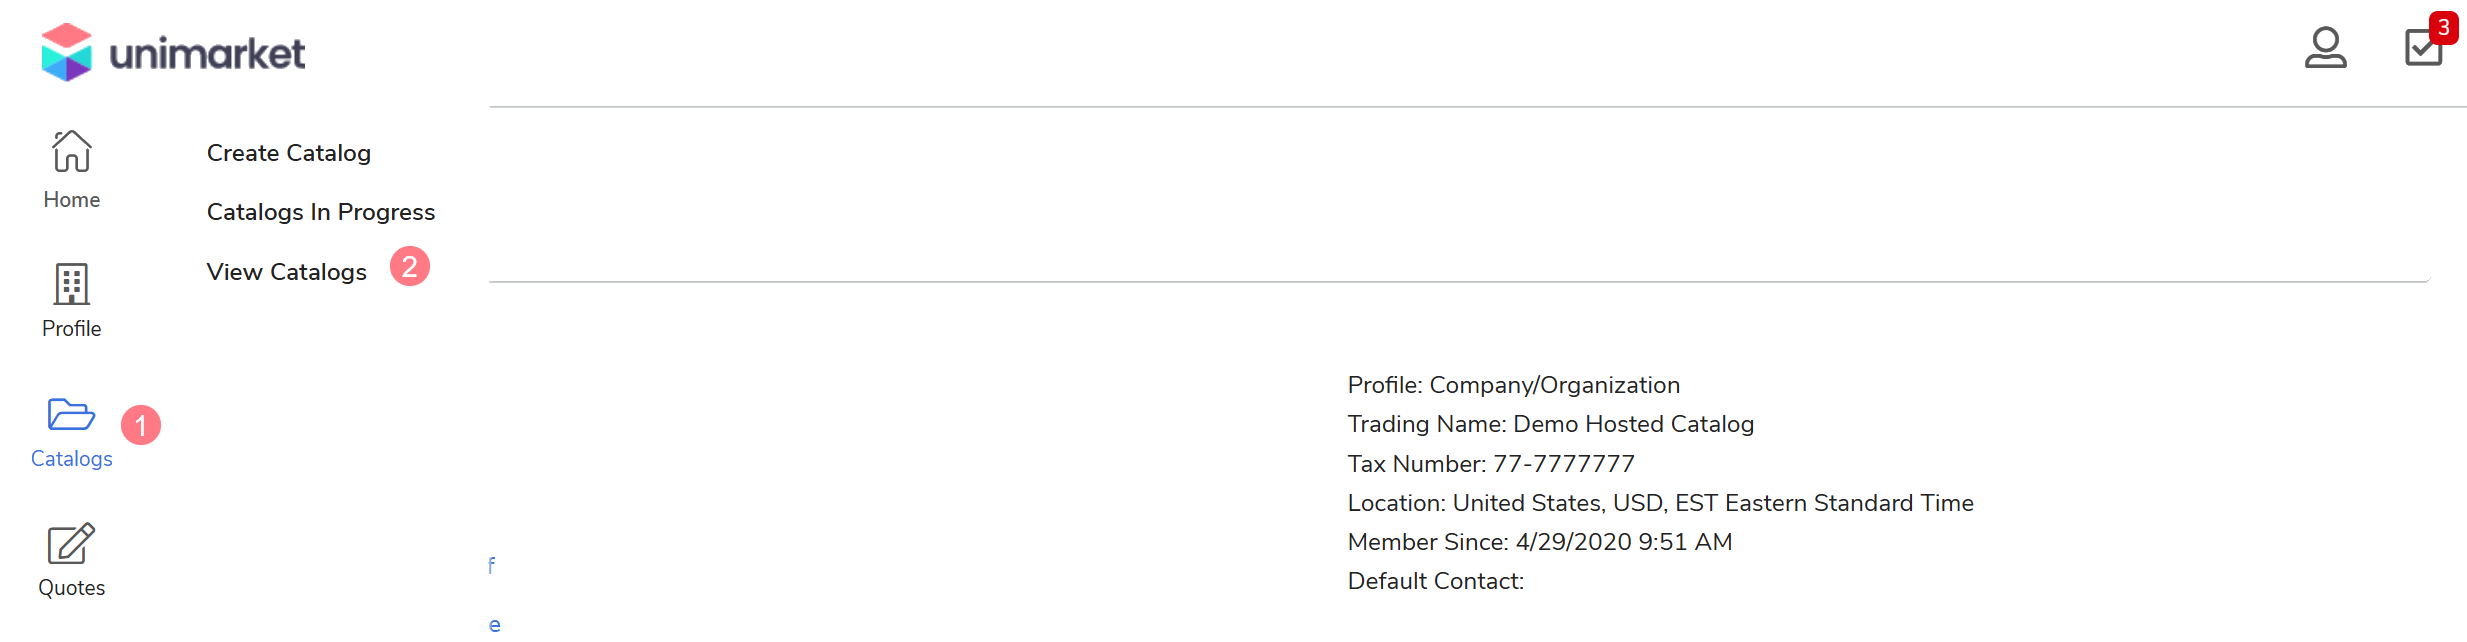Click the Unimarket cube logo
The height and width of the screenshot is (642, 2467).
(67, 52)
